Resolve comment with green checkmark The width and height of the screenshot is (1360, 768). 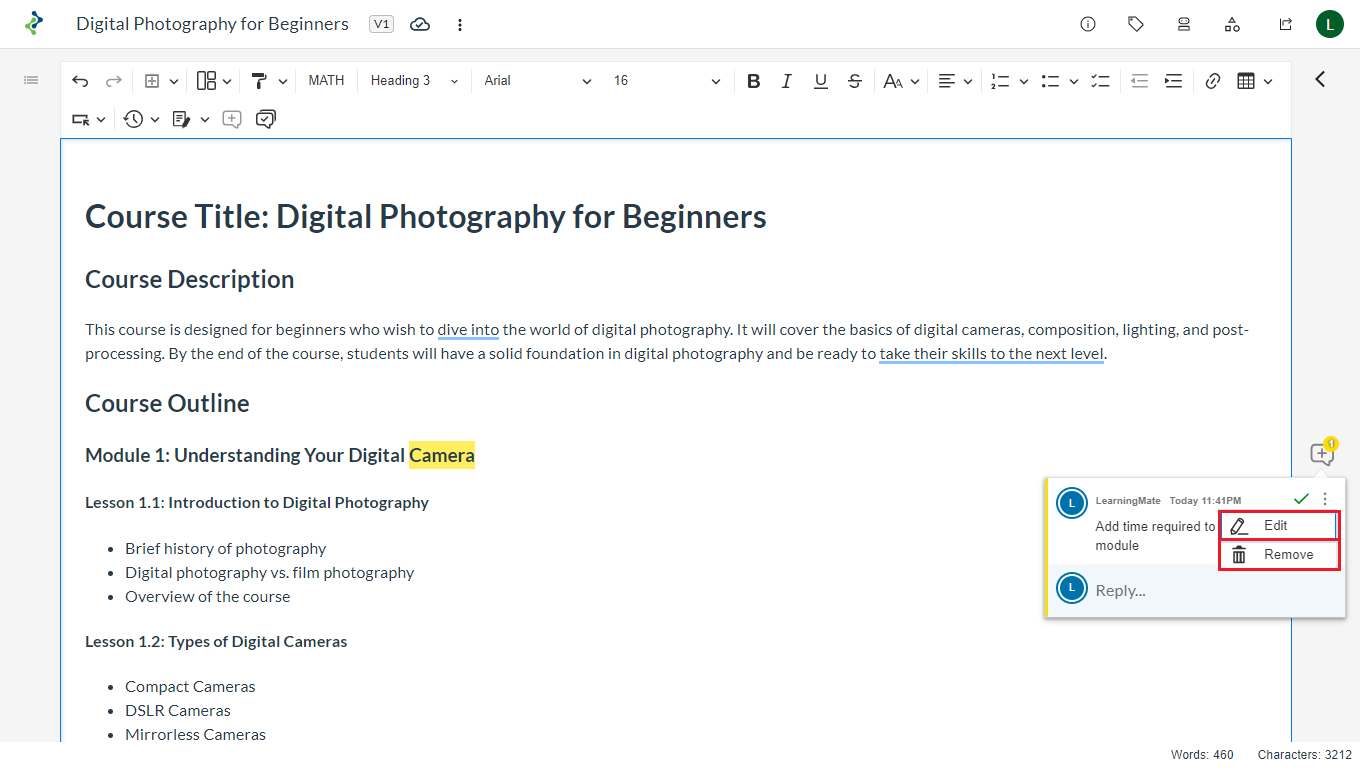(x=1301, y=498)
